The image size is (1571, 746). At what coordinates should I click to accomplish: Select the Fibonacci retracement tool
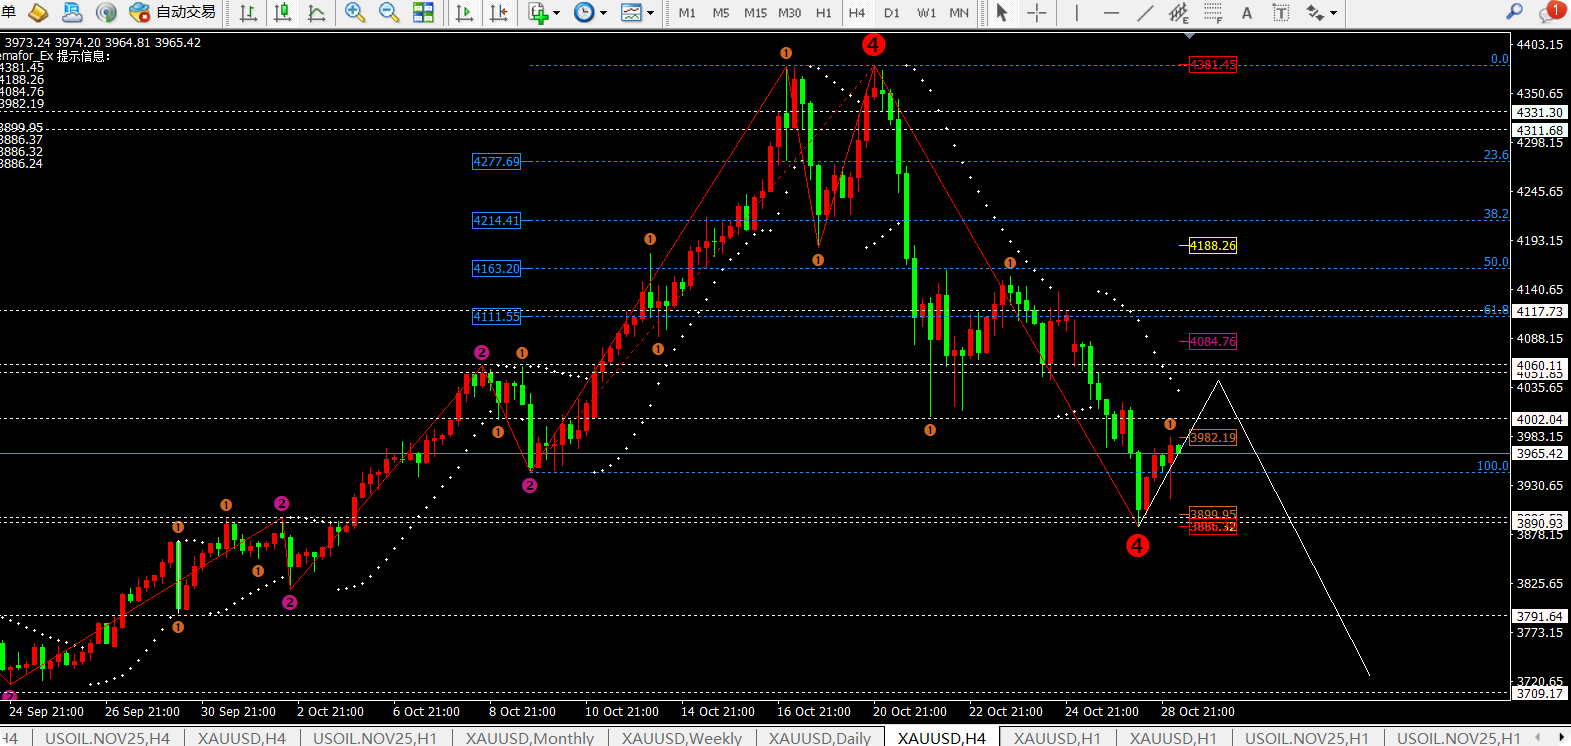(1213, 13)
